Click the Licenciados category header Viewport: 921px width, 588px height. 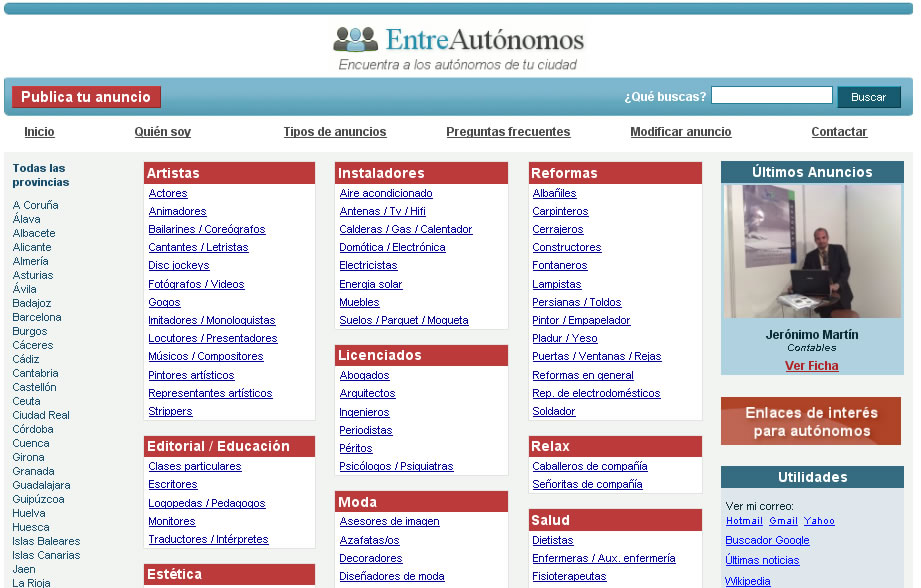point(421,355)
